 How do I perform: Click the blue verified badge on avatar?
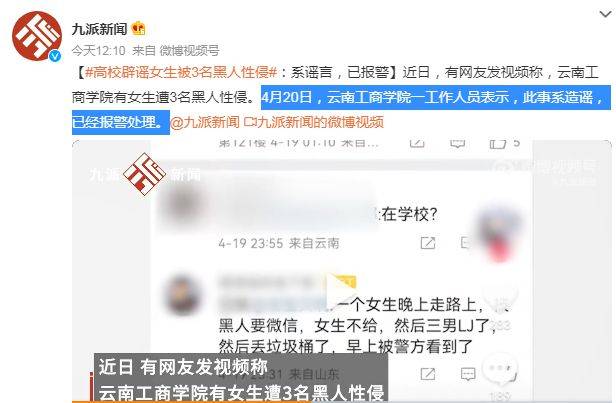tap(55, 56)
